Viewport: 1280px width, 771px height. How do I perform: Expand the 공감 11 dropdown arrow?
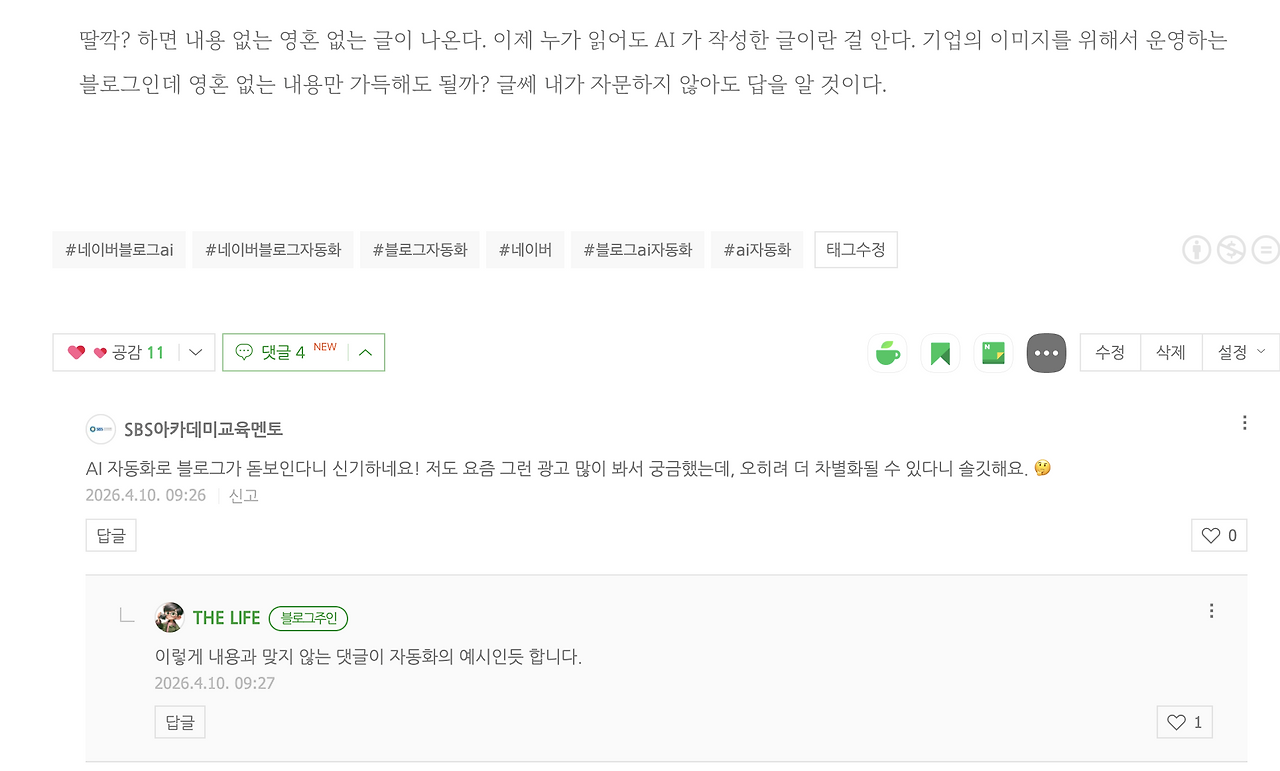tap(196, 352)
